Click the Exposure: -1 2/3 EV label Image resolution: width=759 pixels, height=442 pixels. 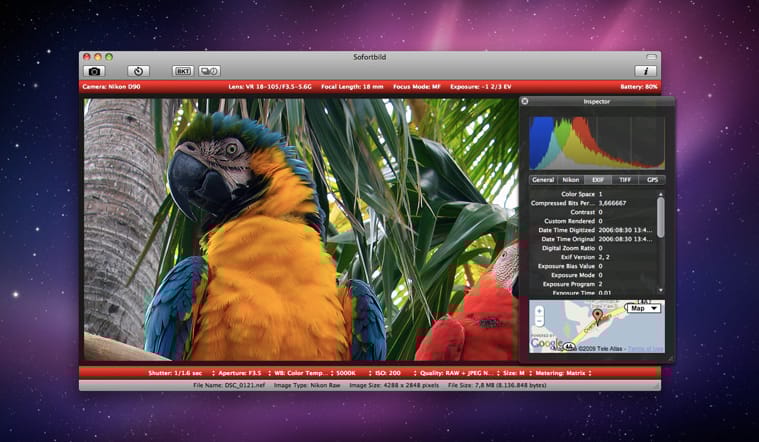point(481,87)
